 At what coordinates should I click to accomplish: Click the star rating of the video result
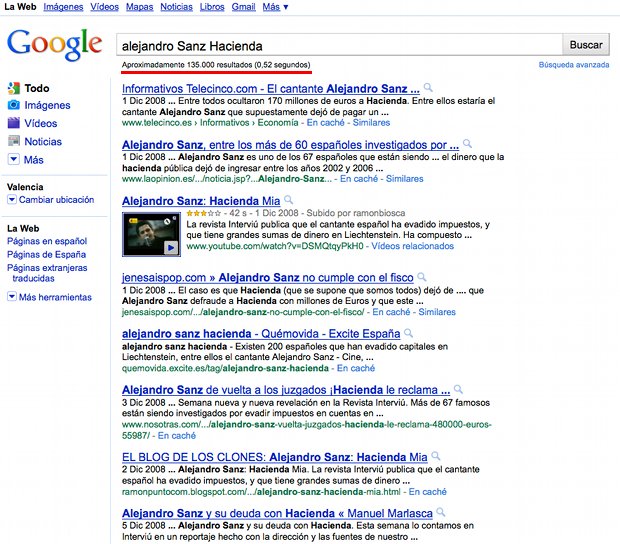pyautogui.click(x=203, y=213)
